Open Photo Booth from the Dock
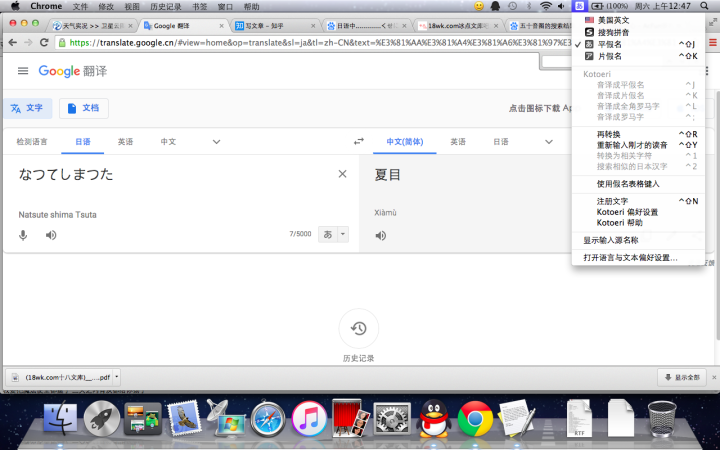 click(351, 418)
